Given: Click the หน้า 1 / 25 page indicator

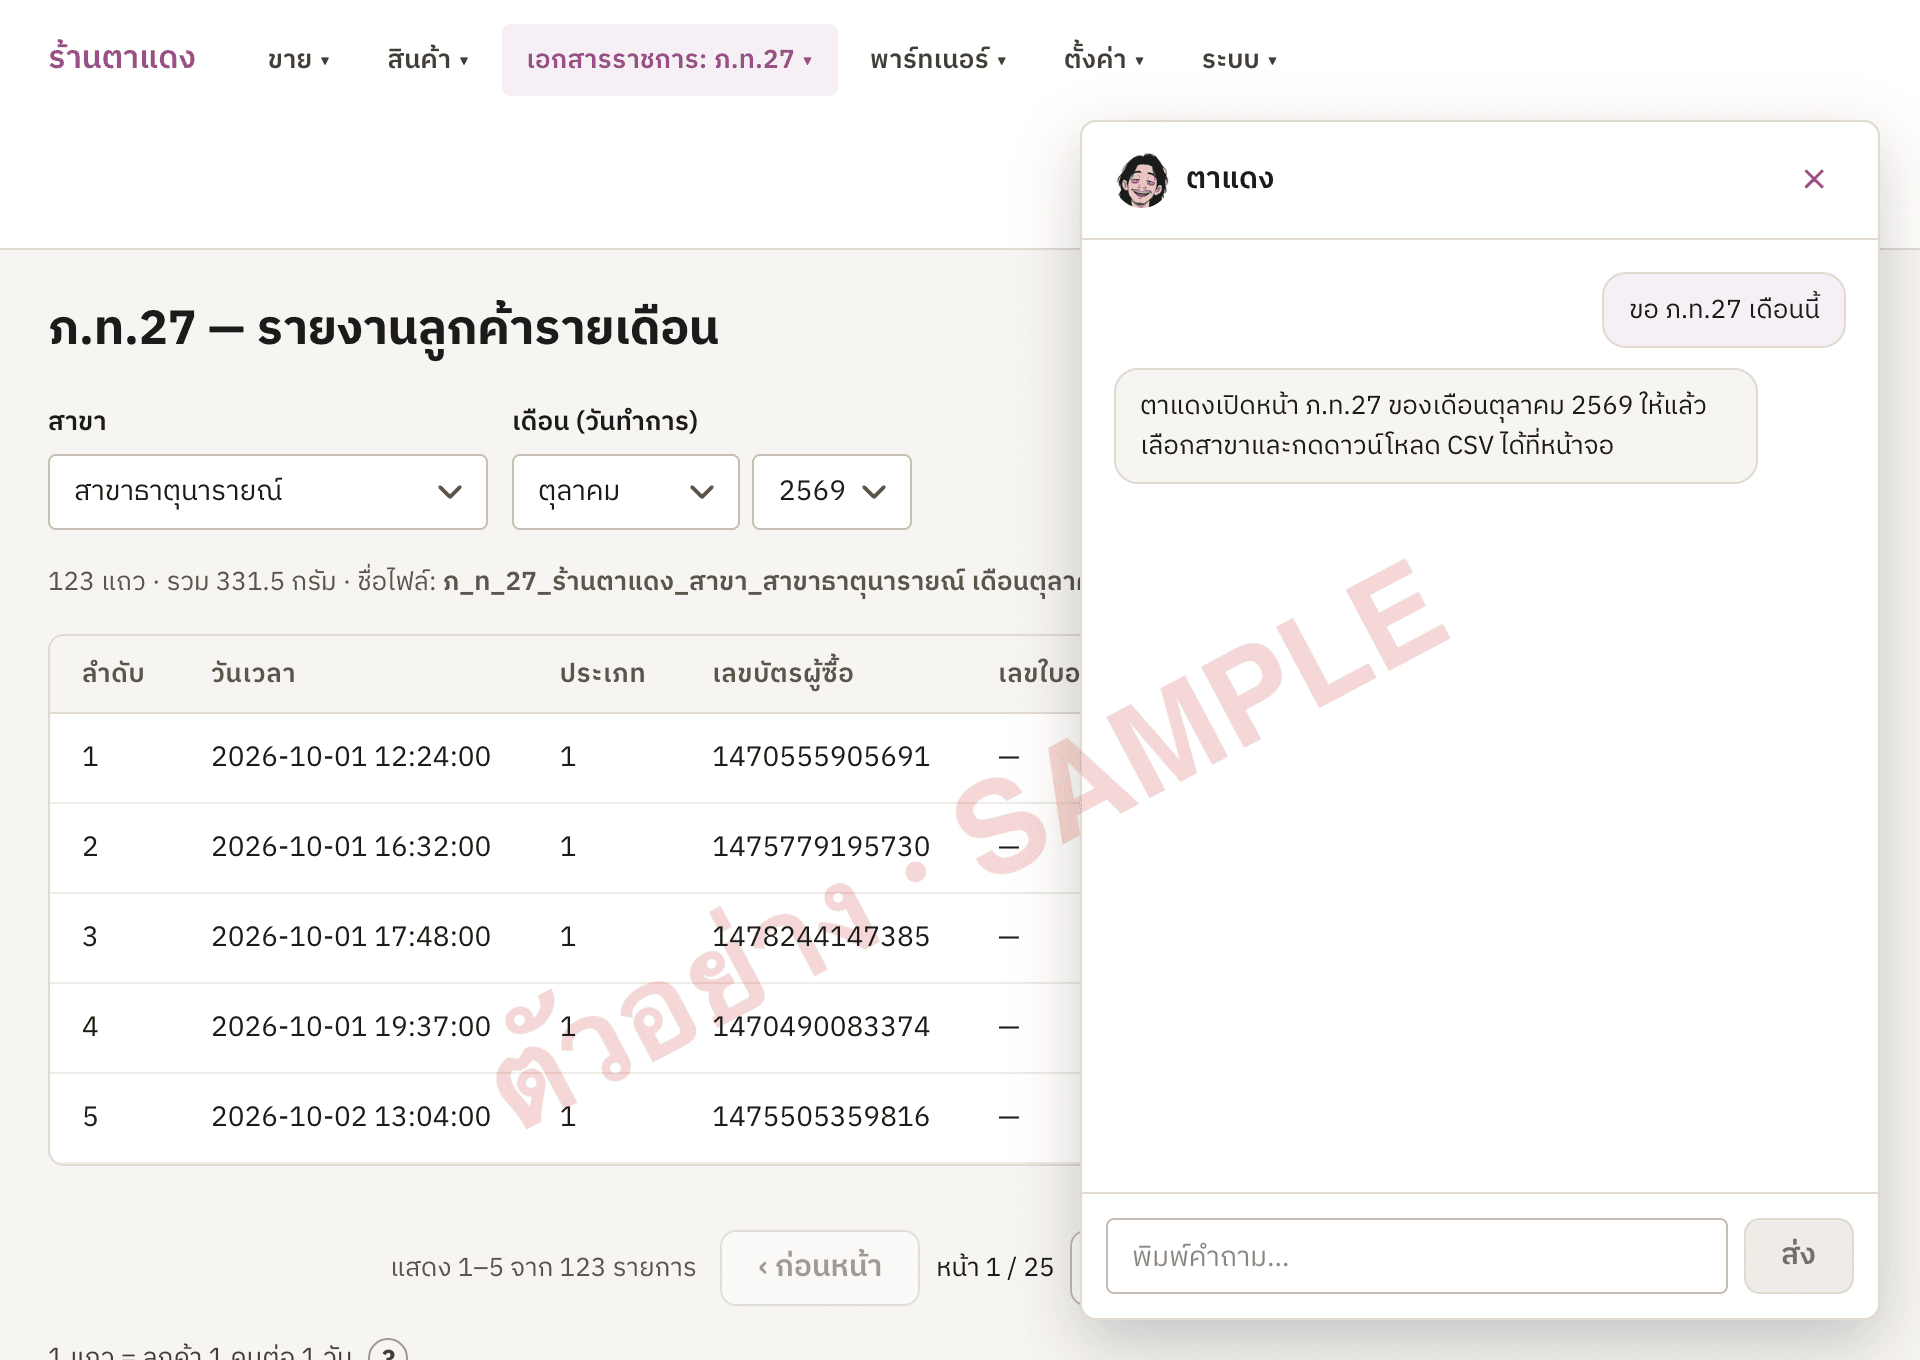Looking at the screenshot, I should pyautogui.click(x=995, y=1267).
